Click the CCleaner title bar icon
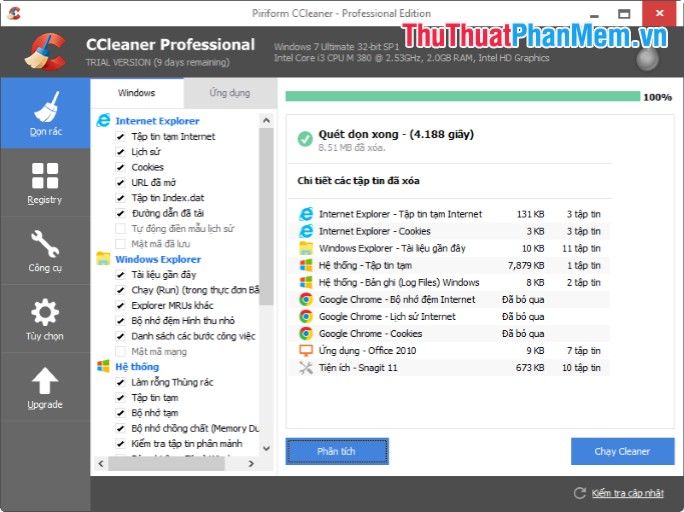Image resolution: width=684 pixels, height=512 pixels. [14, 13]
